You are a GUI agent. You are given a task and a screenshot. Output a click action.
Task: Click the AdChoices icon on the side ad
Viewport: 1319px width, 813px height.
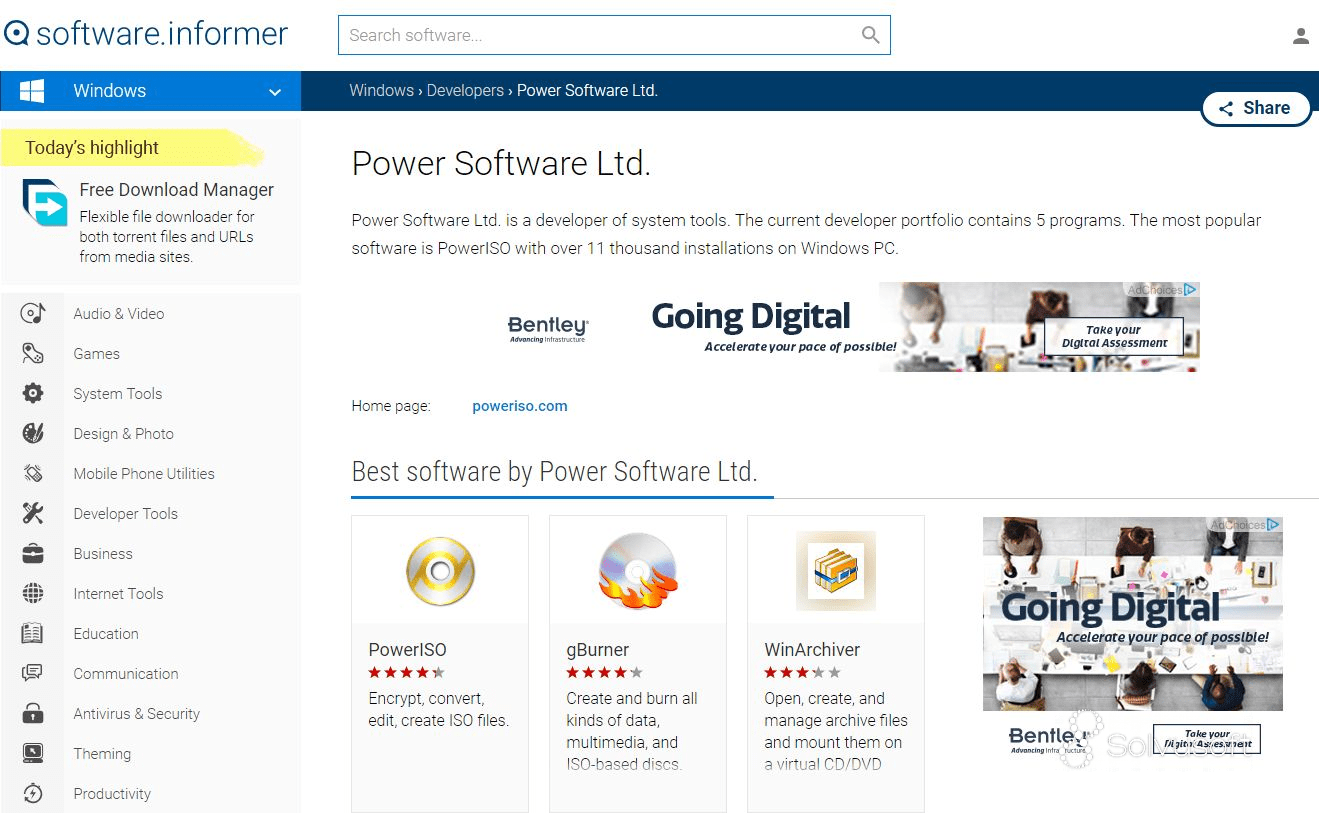pos(1273,525)
